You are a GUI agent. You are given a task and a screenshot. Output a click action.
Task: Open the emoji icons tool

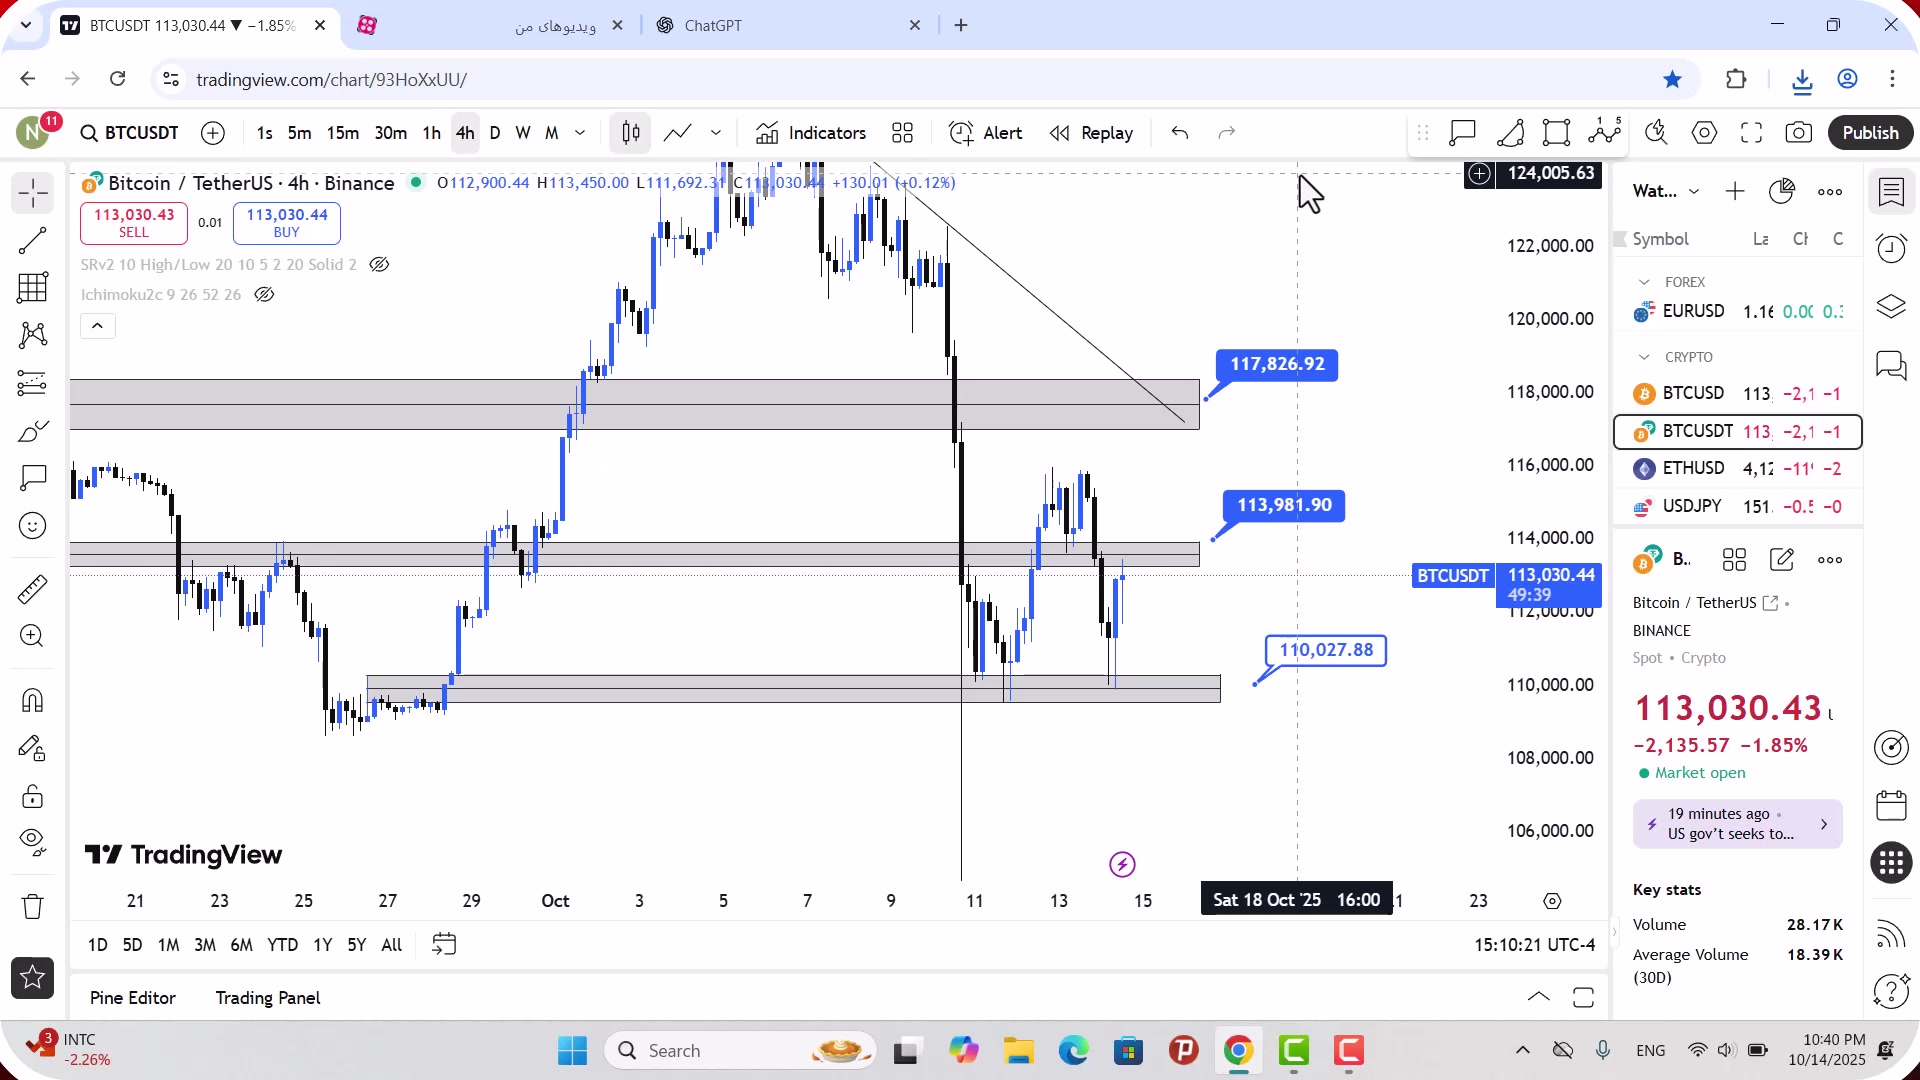(x=32, y=526)
